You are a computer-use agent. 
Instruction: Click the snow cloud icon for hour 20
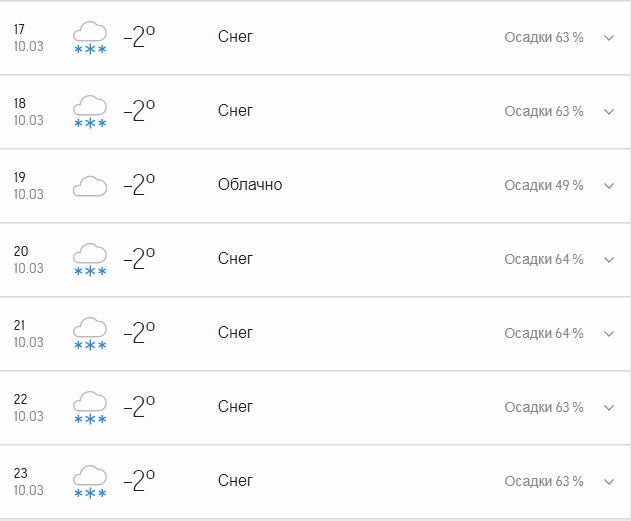tap(90, 260)
